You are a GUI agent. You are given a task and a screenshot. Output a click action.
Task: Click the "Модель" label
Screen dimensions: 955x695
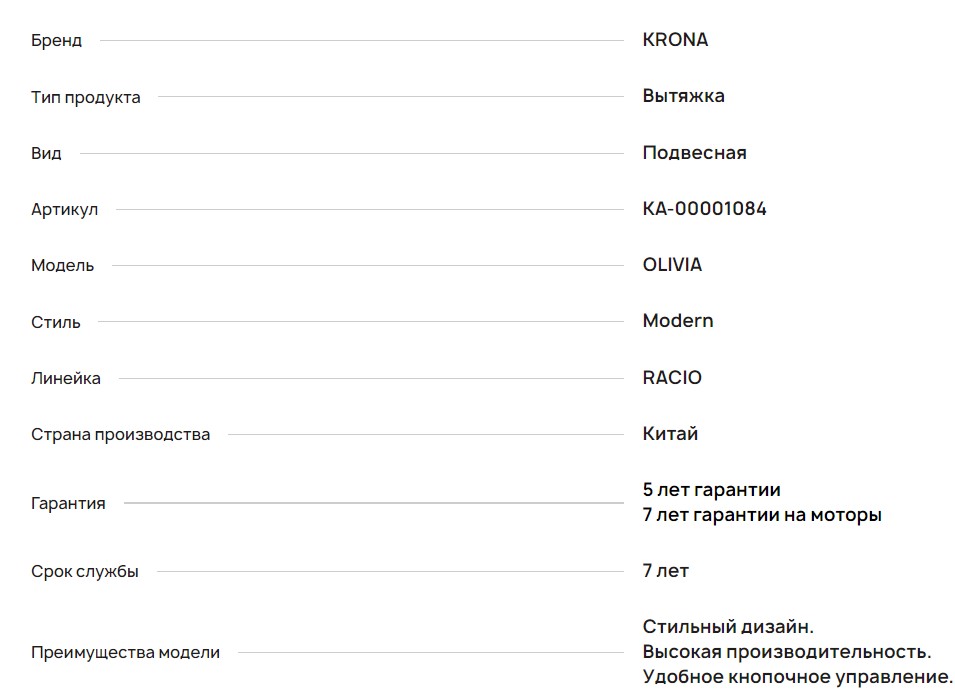point(62,265)
